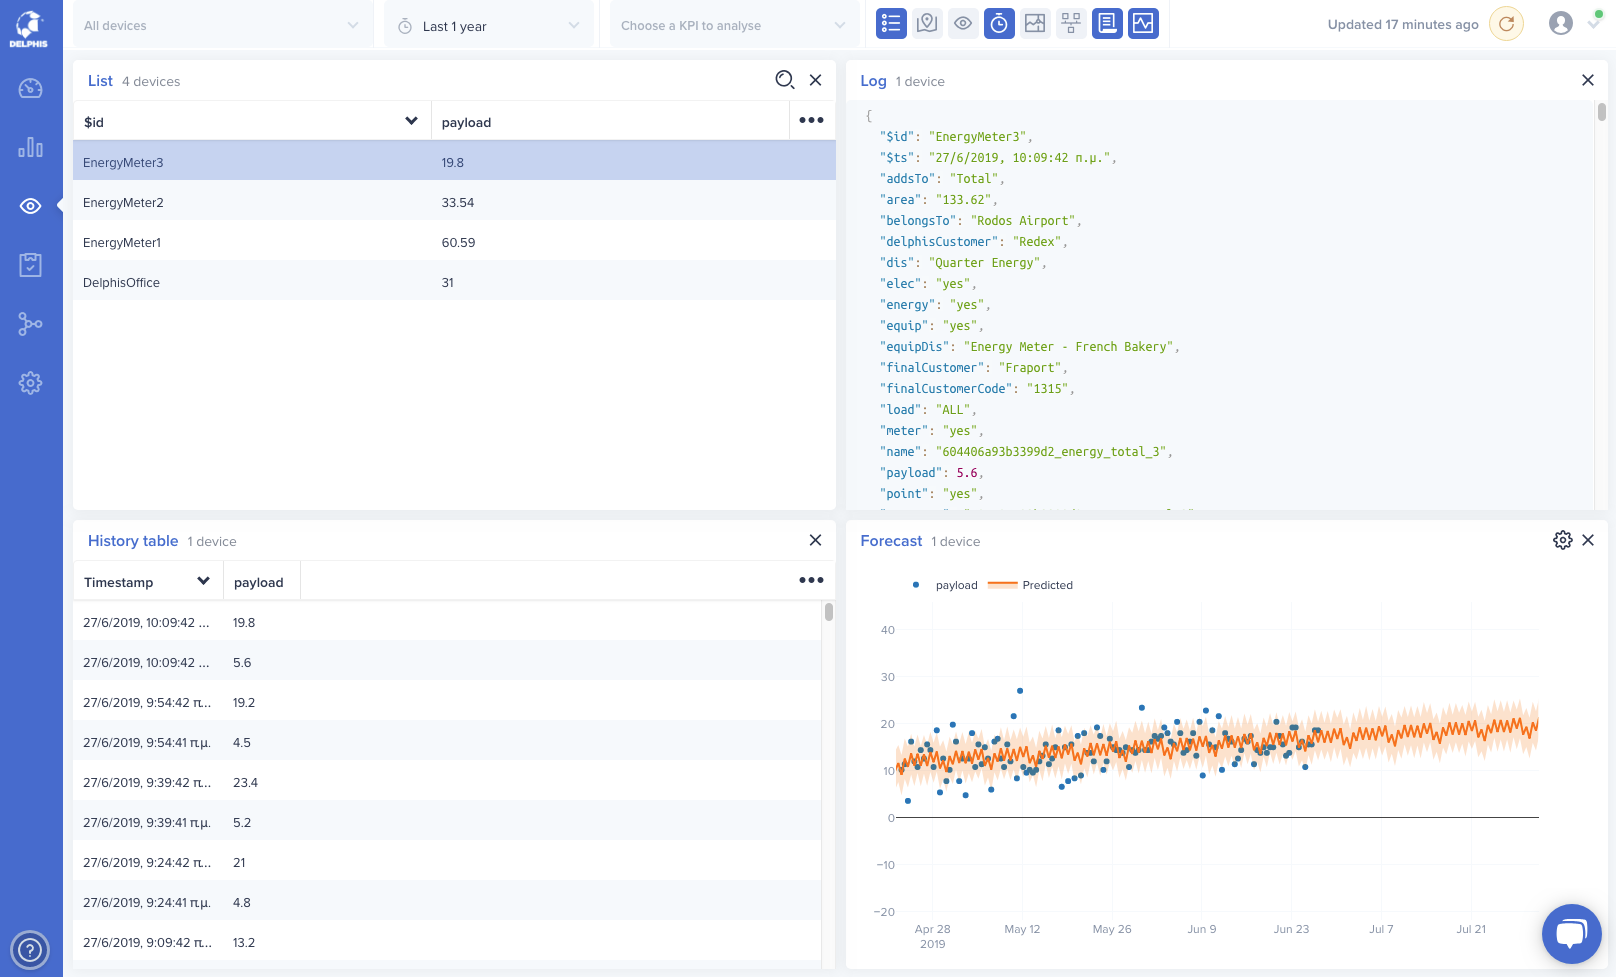This screenshot has width=1616, height=977.
Task: Sort by the $id column arrow
Action: (x=411, y=121)
